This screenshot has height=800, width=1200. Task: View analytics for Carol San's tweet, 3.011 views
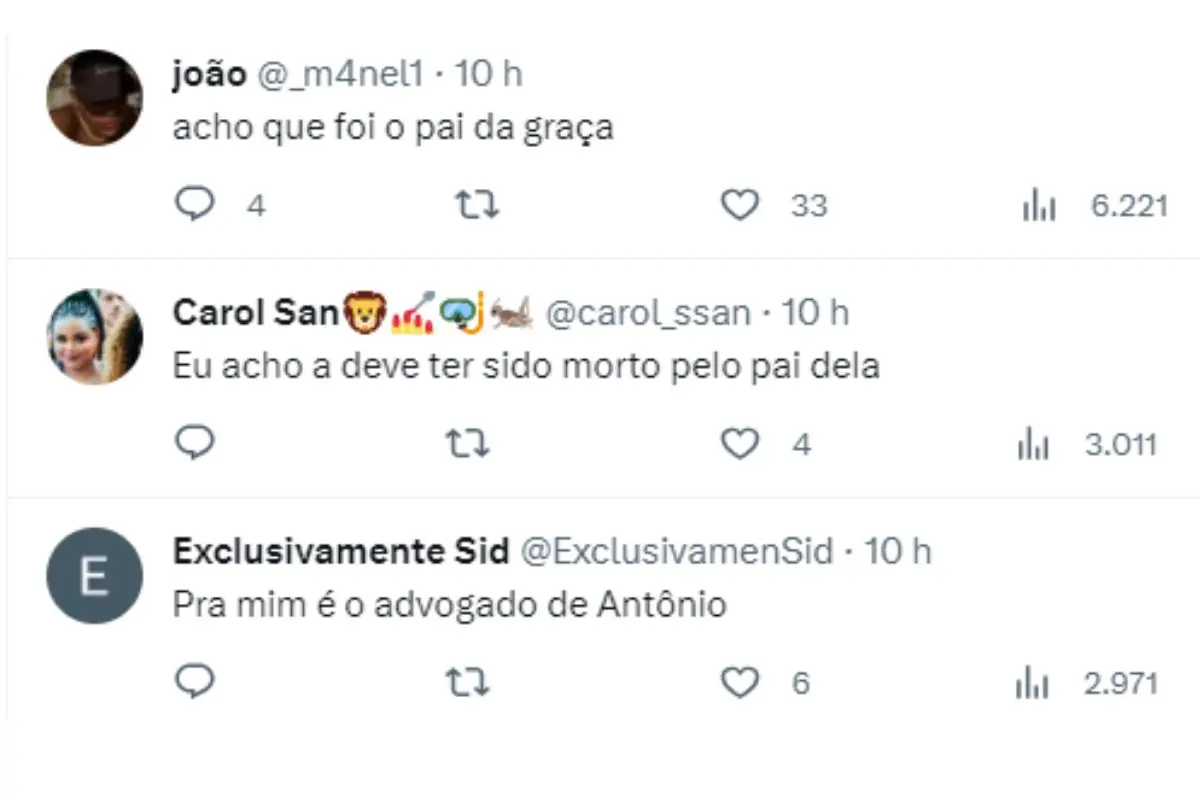[x=1033, y=445]
